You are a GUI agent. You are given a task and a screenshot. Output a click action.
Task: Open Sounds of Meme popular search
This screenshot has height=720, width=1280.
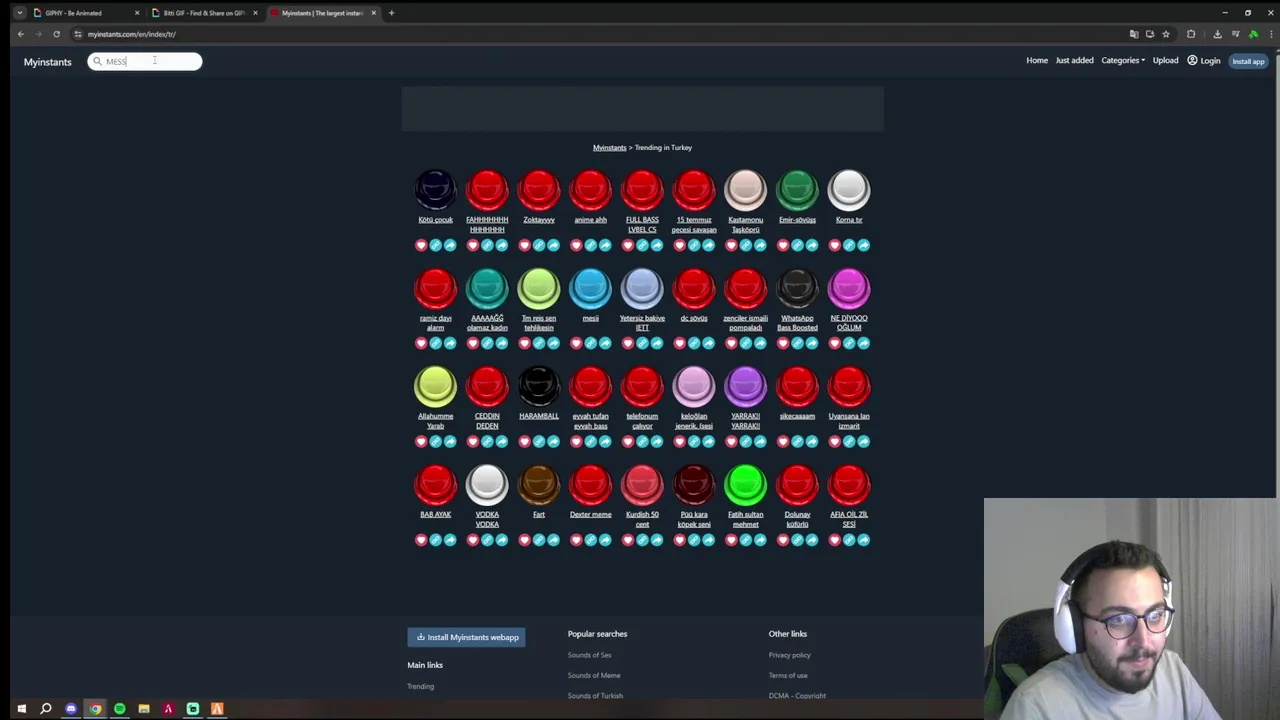pos(594,675)
